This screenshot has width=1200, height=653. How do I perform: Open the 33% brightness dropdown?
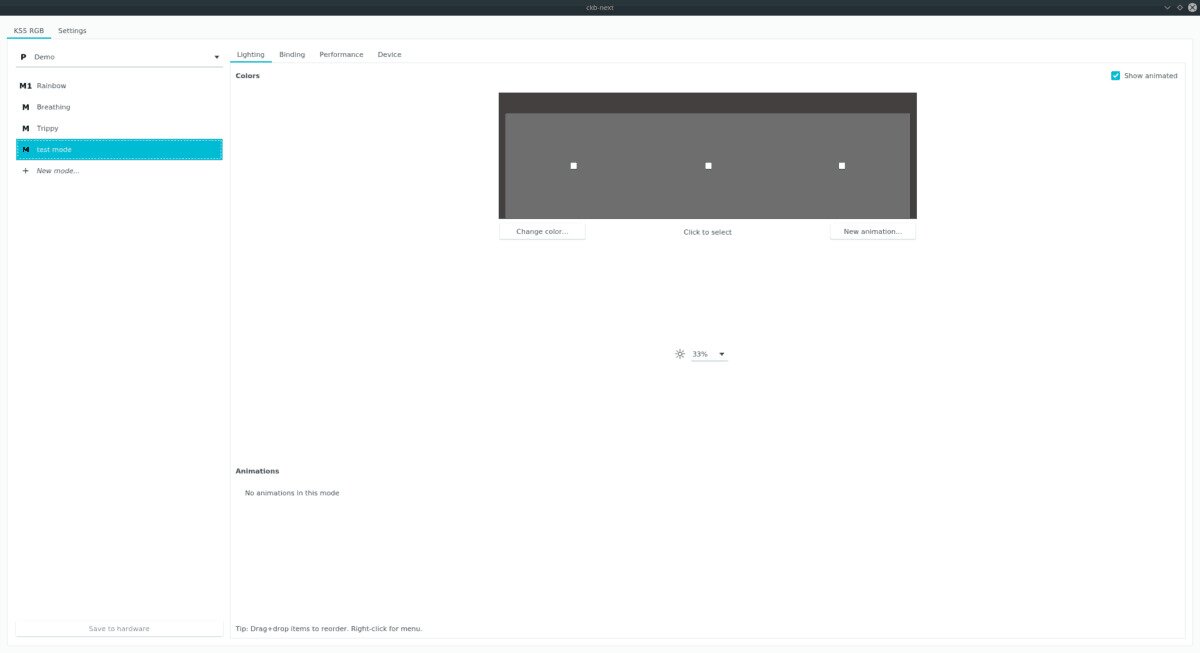pyautogui.click(x=709, y=354)
